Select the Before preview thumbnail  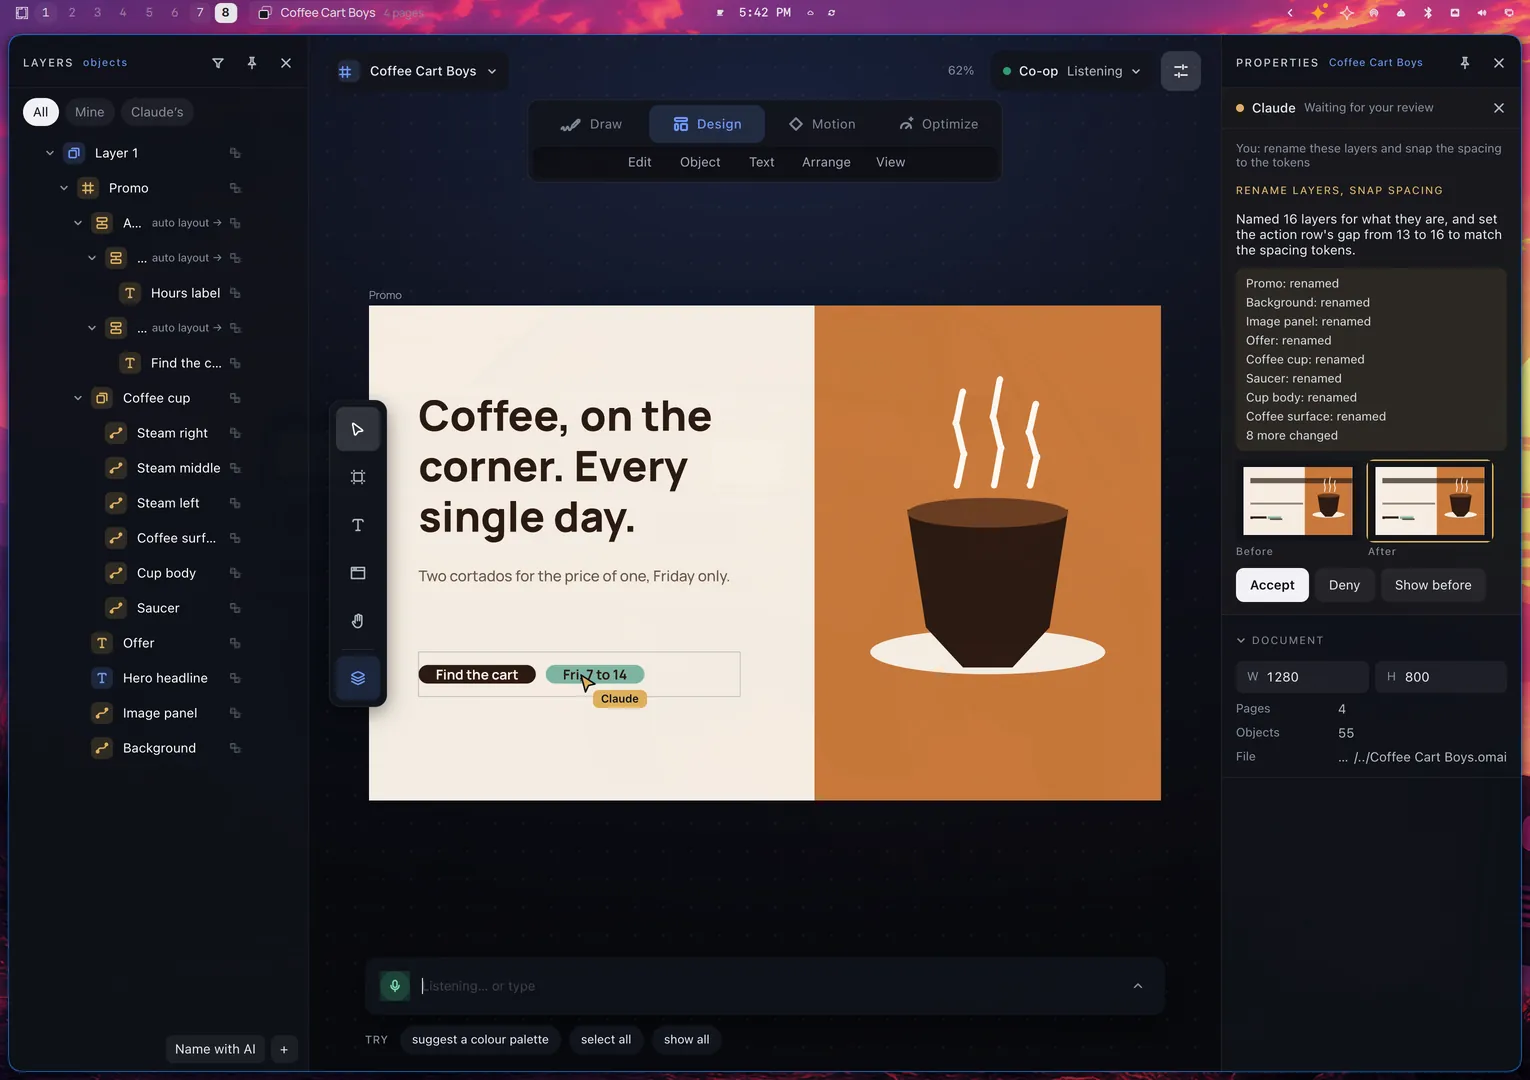pos(1298,501)
